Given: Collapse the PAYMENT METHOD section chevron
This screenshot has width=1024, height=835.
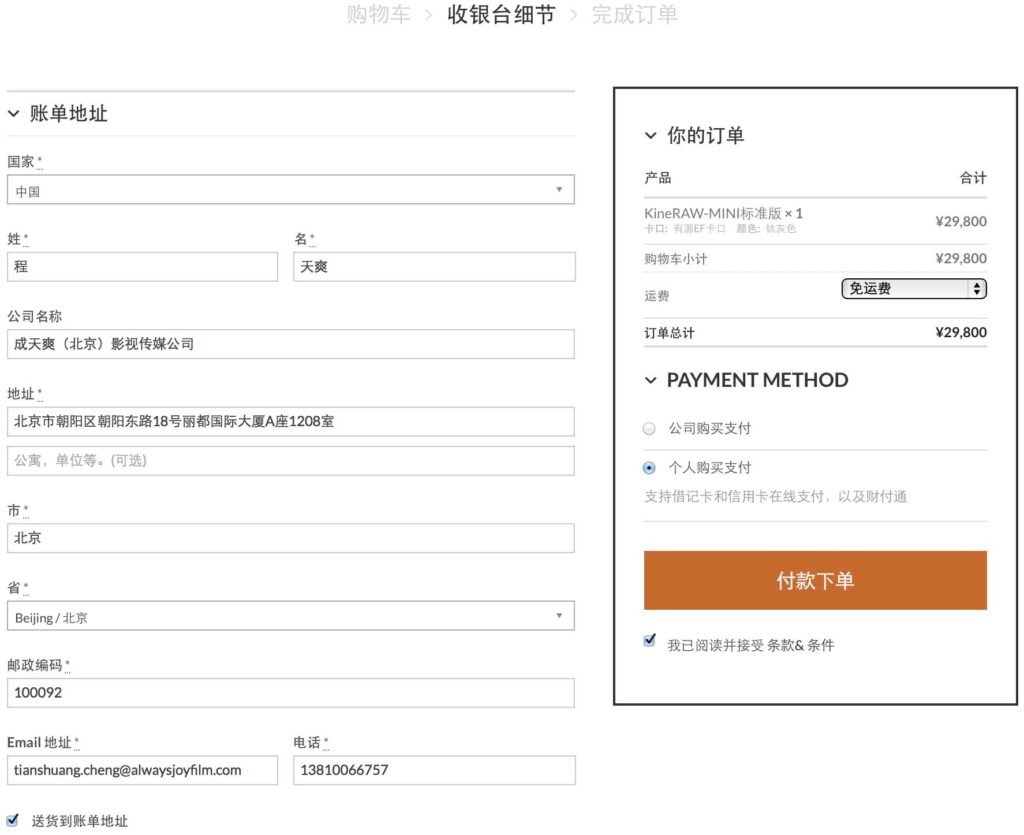Looking at the screenshot, I should point(651,381).
